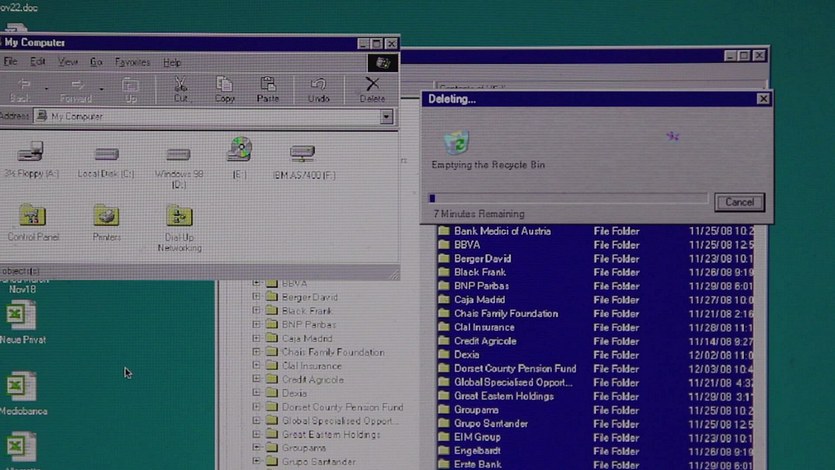Expand the Credit Agricole tree node
Image resolution: width=835 pixels, height=470 pixels.
click(256, 380)
